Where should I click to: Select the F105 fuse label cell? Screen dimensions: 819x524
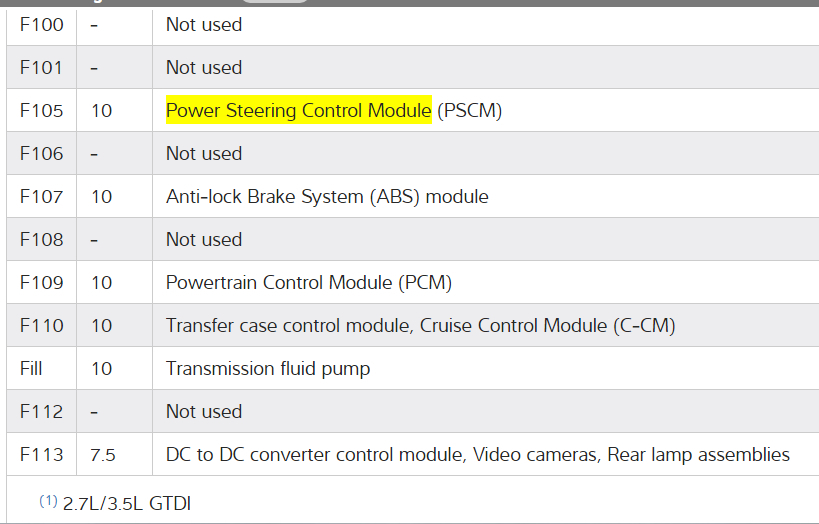41,111
